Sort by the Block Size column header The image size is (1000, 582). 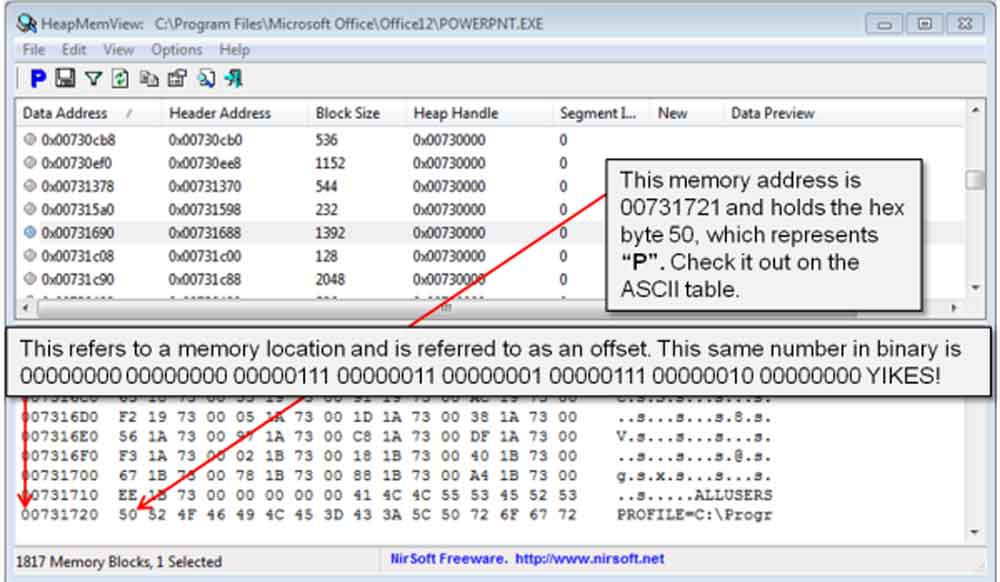pyautogui.click(x=347, y=113)
